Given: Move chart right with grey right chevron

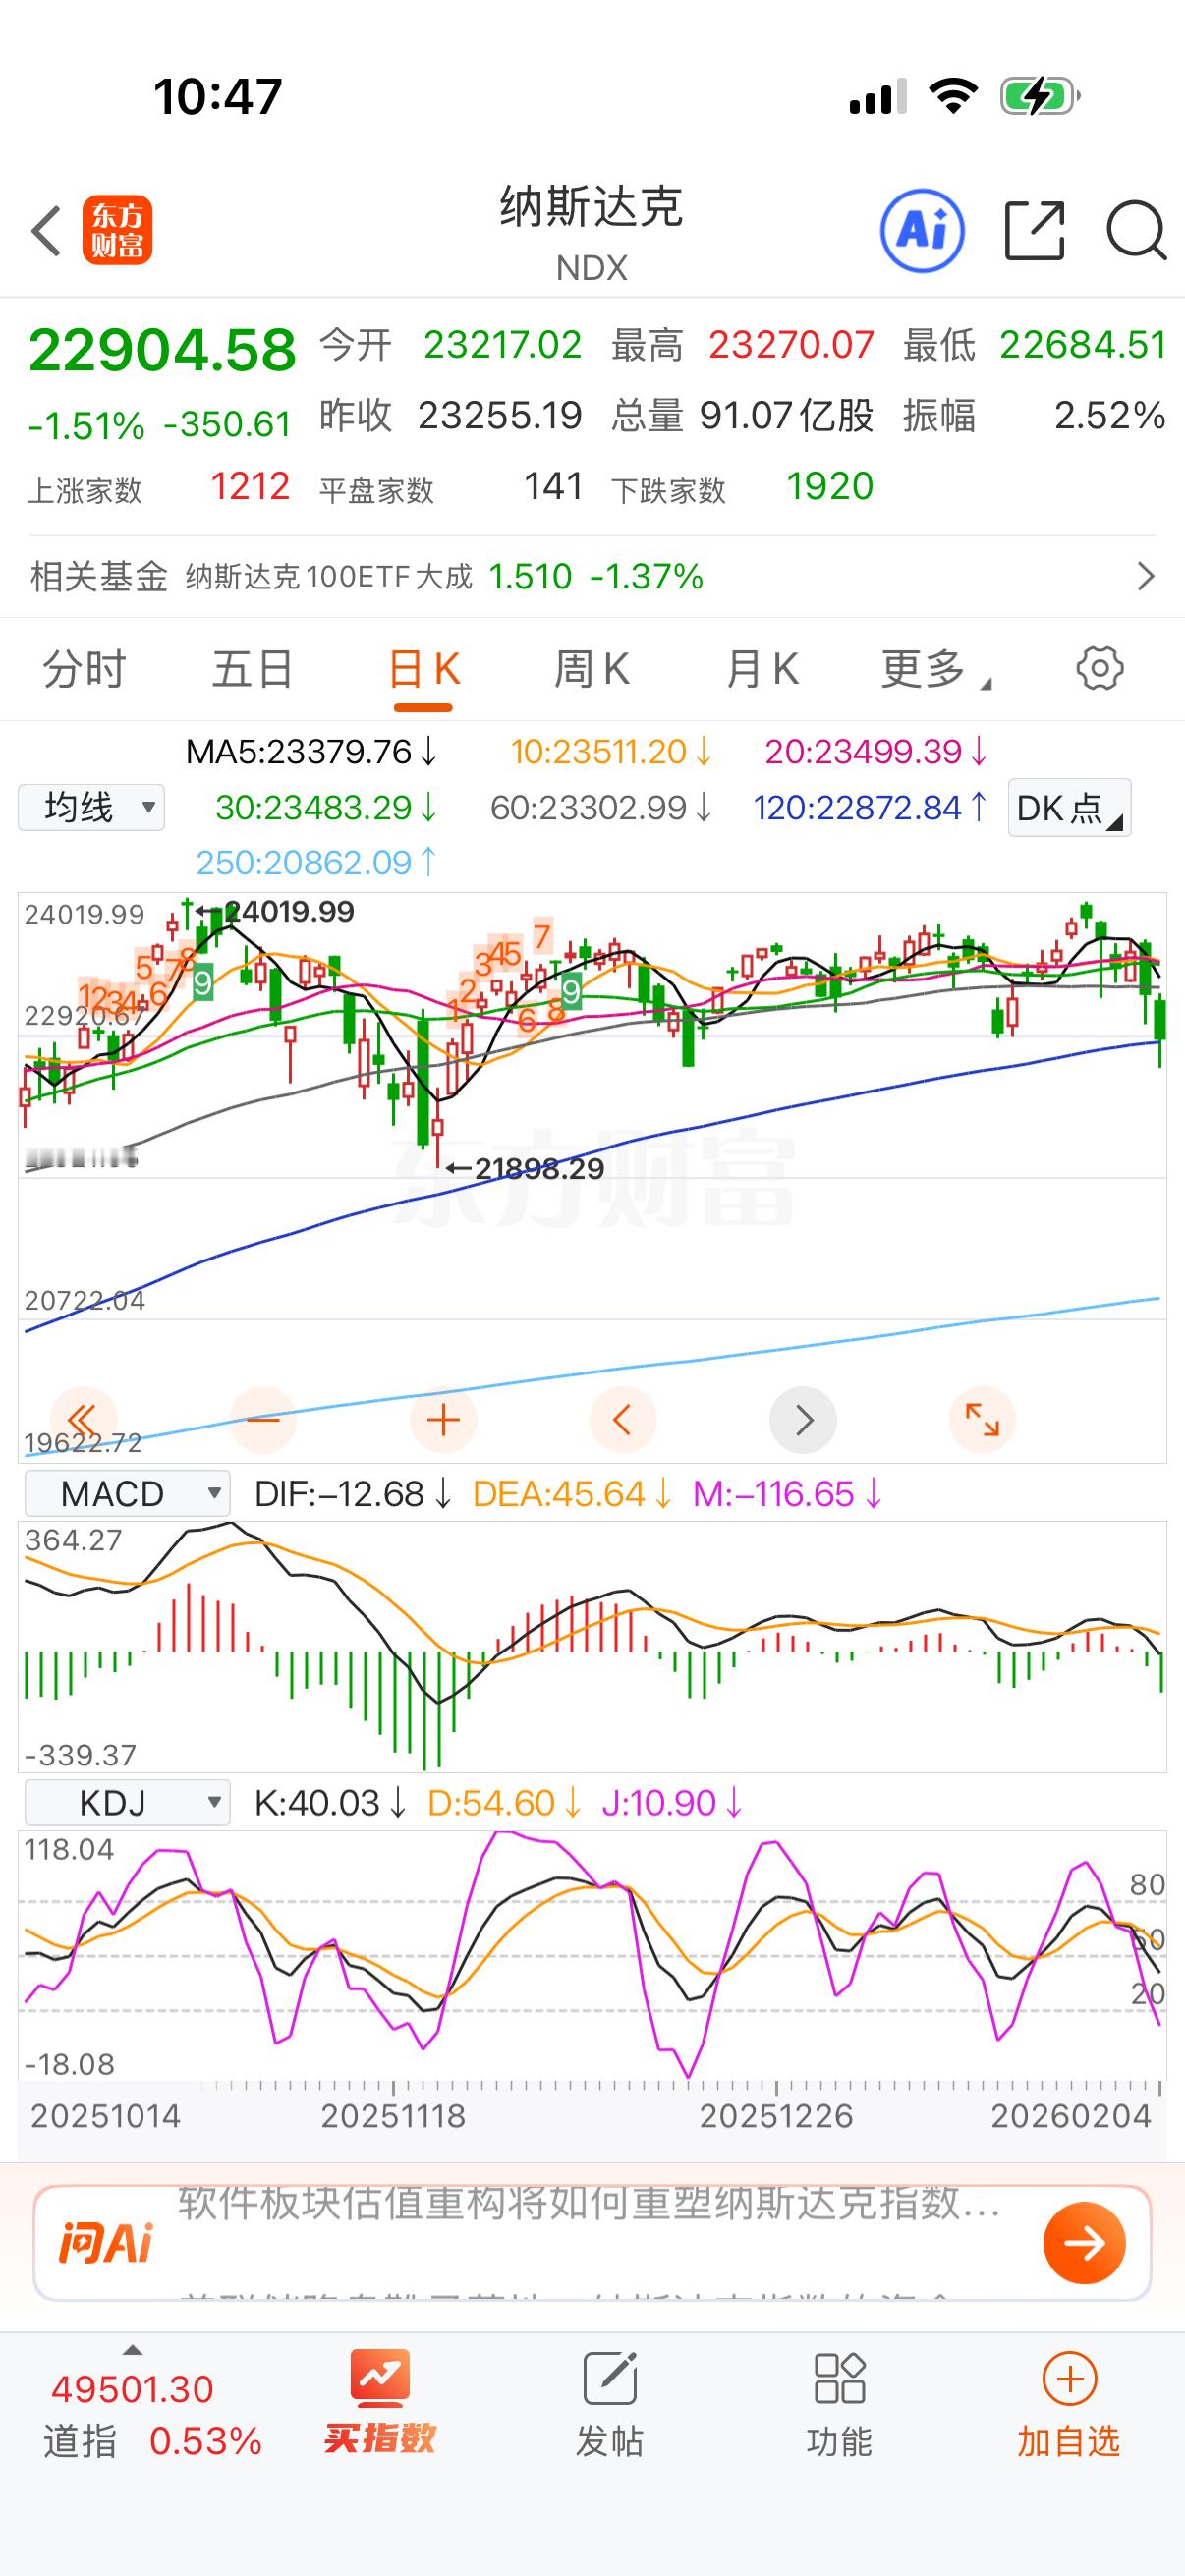Looking at the screenshot, I should coord(803,1419).
